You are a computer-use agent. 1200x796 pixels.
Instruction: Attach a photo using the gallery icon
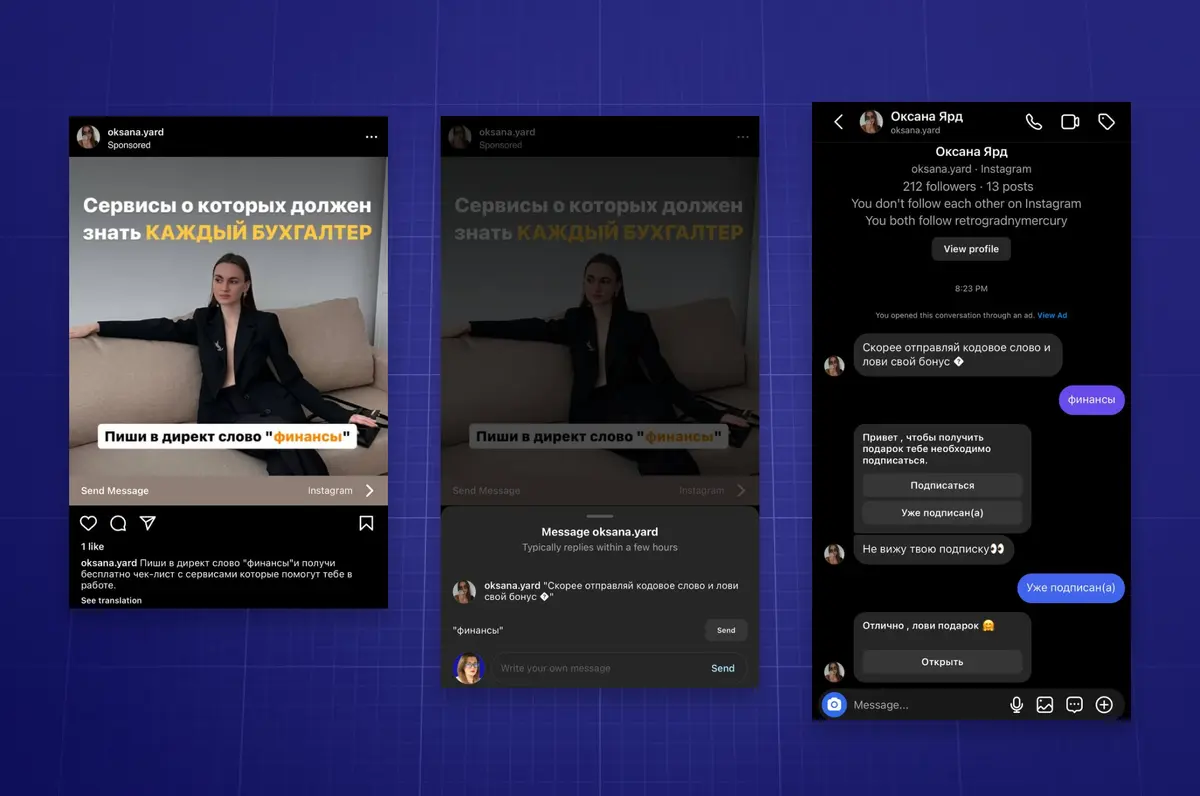pos(1045,705)
